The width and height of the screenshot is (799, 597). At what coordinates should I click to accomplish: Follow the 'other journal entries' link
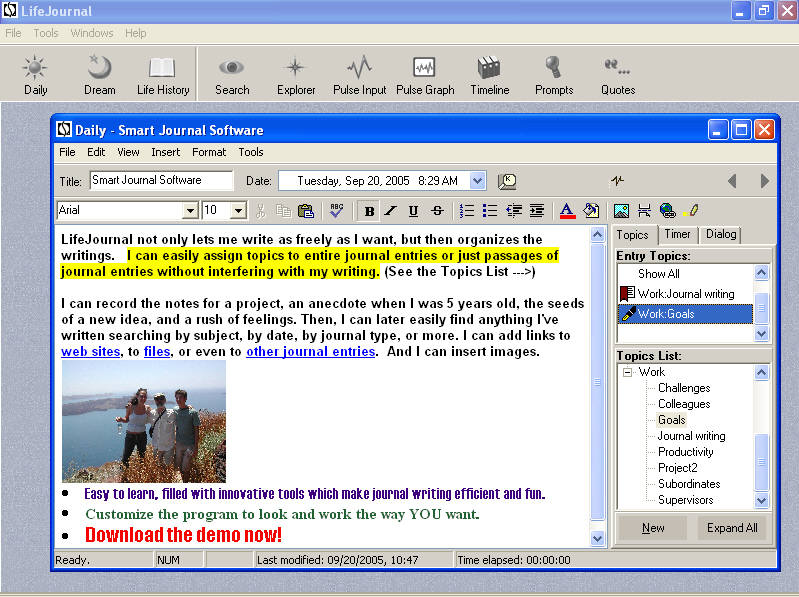pyautogui.click(x=310, y=351)
